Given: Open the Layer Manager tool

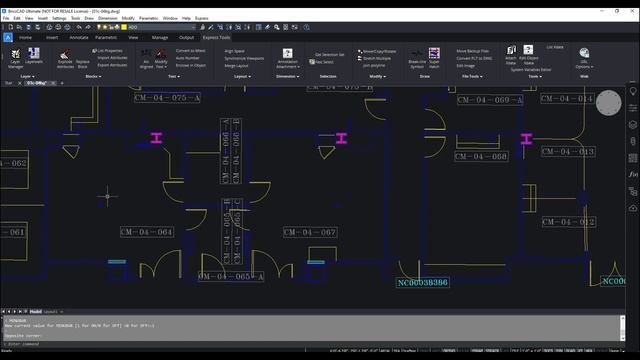Looking at the screenshot, I should tap(15, 58).
